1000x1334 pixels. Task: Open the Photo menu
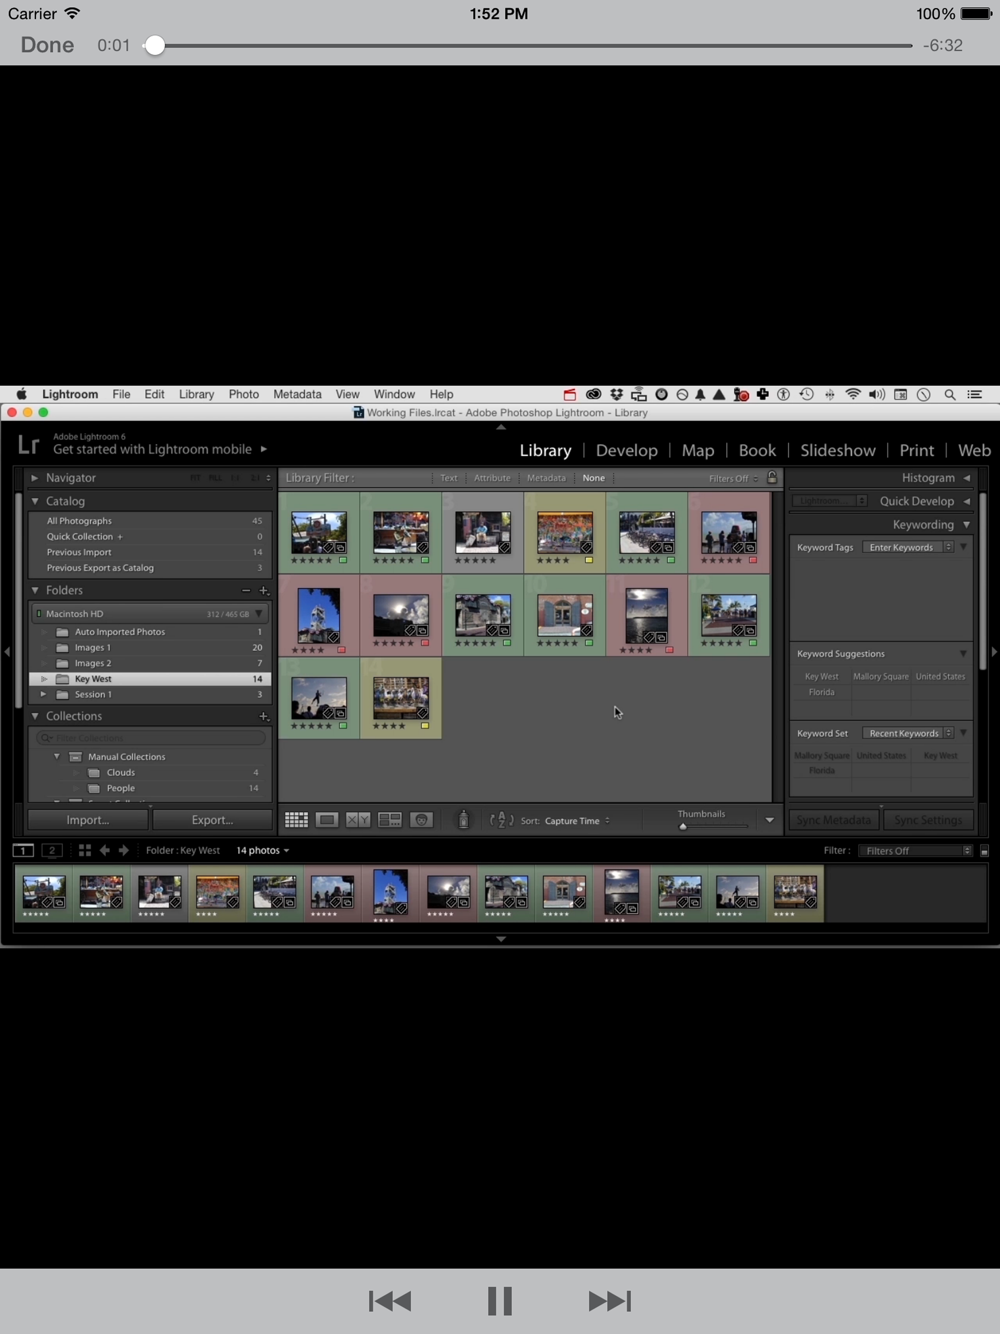(x=243, y=394)
